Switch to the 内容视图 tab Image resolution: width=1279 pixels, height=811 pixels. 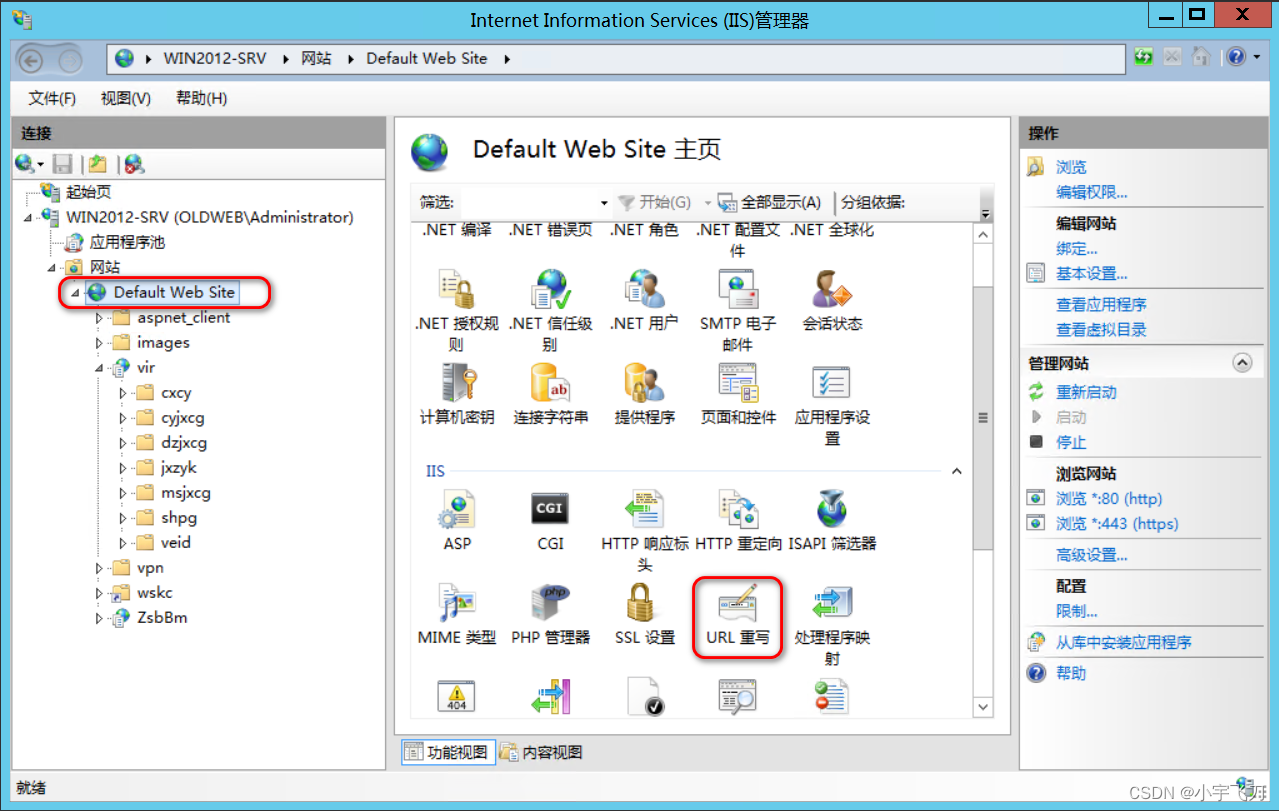tap(541, 752)
